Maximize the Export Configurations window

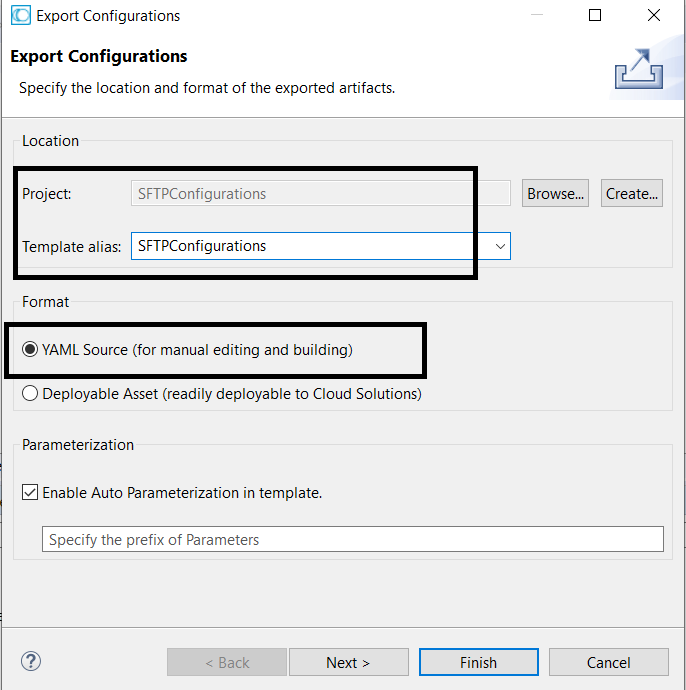(x=595, y=16)
